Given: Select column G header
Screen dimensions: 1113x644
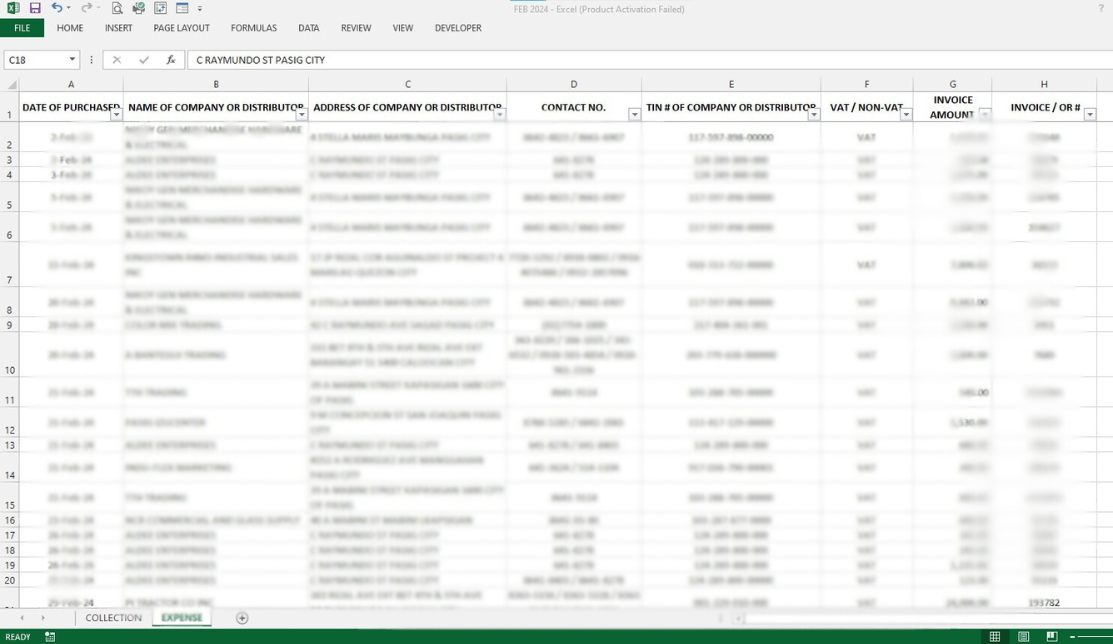Looking at the screenshot, I should pyautogui.click(x=953, y=84).
